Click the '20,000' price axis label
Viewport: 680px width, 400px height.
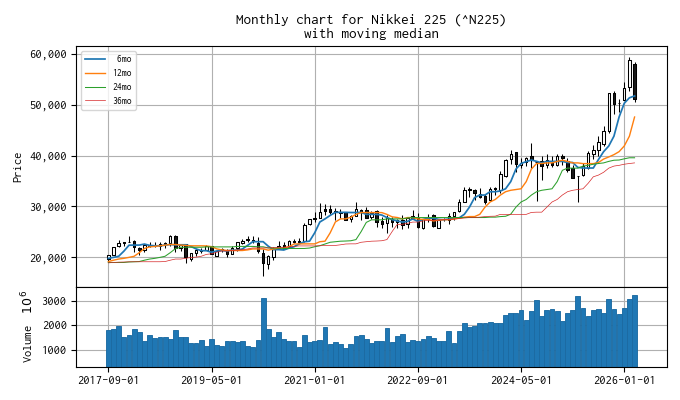pyautogui.click(x=49, y=258)
